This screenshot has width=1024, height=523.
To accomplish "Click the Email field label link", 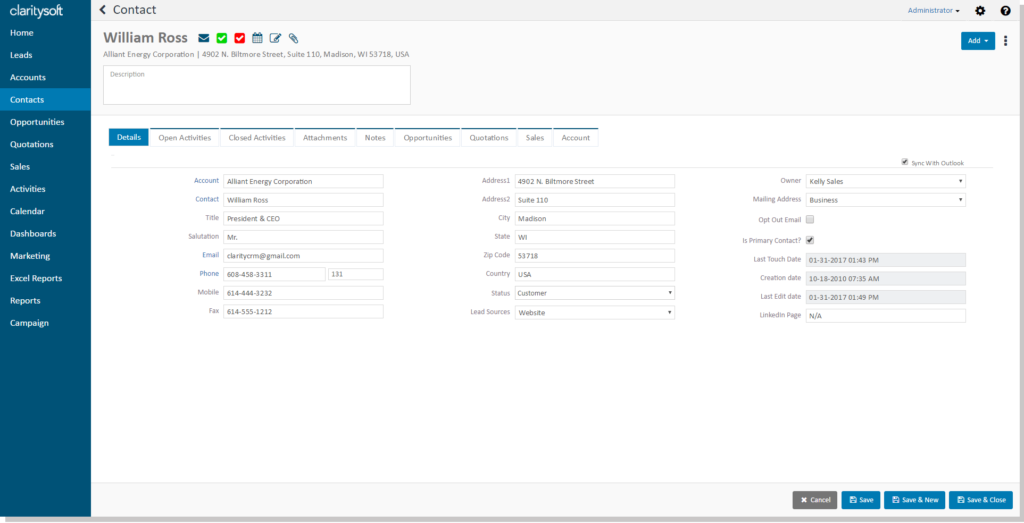I will click(211, 255).
